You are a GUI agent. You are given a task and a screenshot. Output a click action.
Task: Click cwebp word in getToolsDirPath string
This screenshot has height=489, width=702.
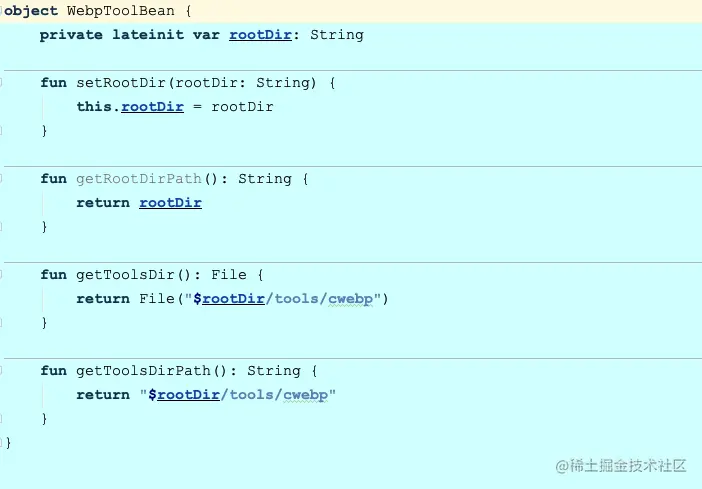(x=306, y=395)
